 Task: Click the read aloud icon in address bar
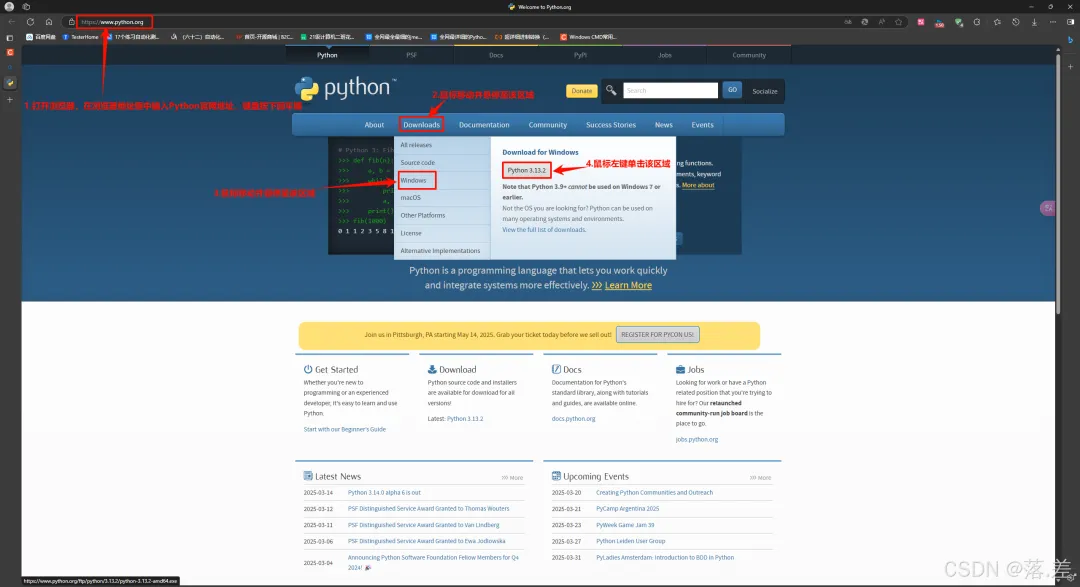point(882,22)
